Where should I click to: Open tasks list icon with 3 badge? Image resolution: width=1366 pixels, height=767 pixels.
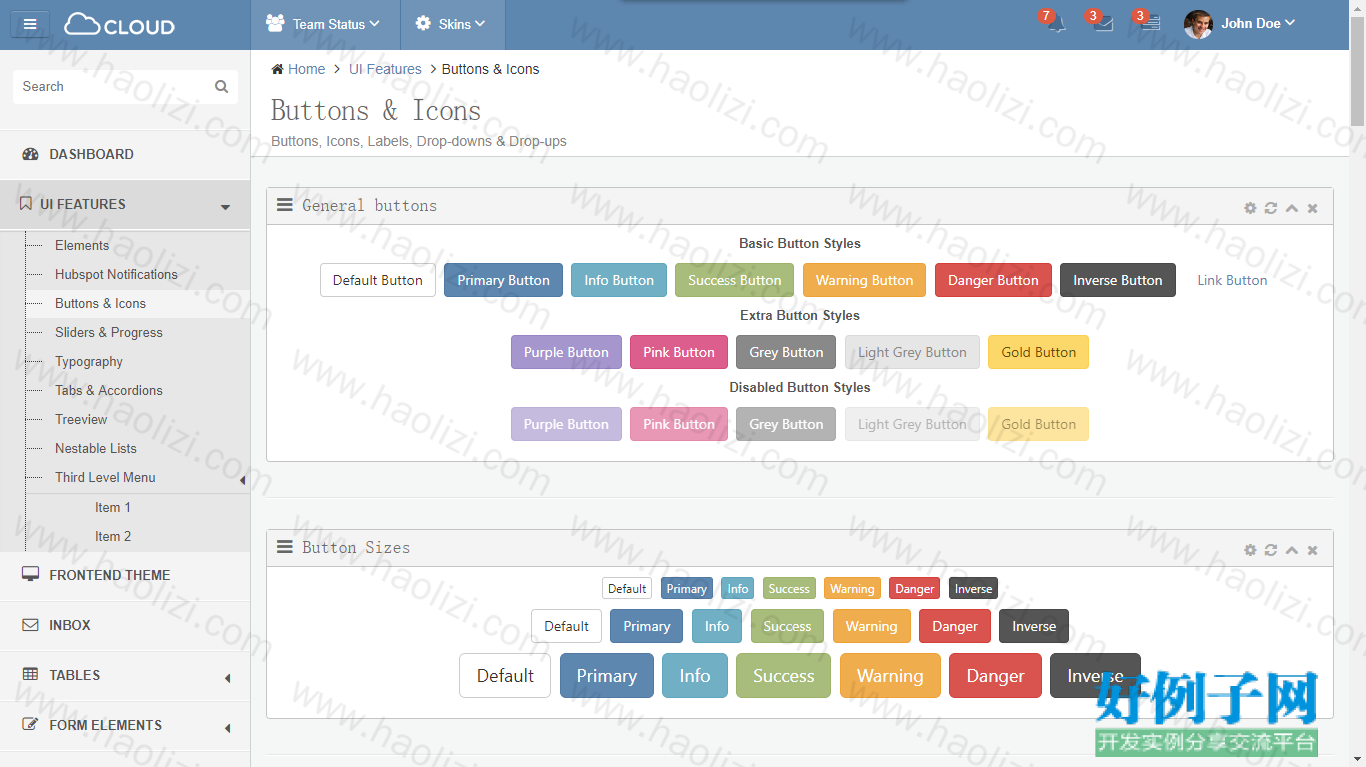click(x=1151, y=24)
